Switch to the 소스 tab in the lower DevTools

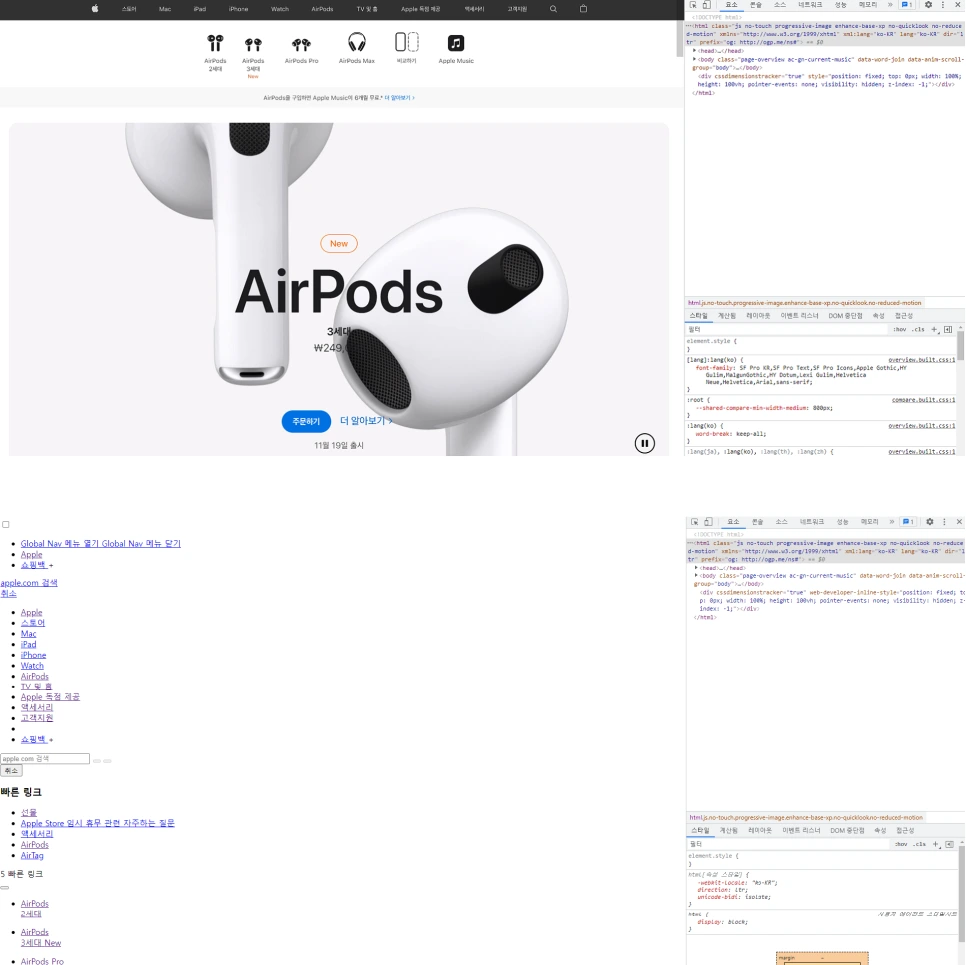point(781,522)
